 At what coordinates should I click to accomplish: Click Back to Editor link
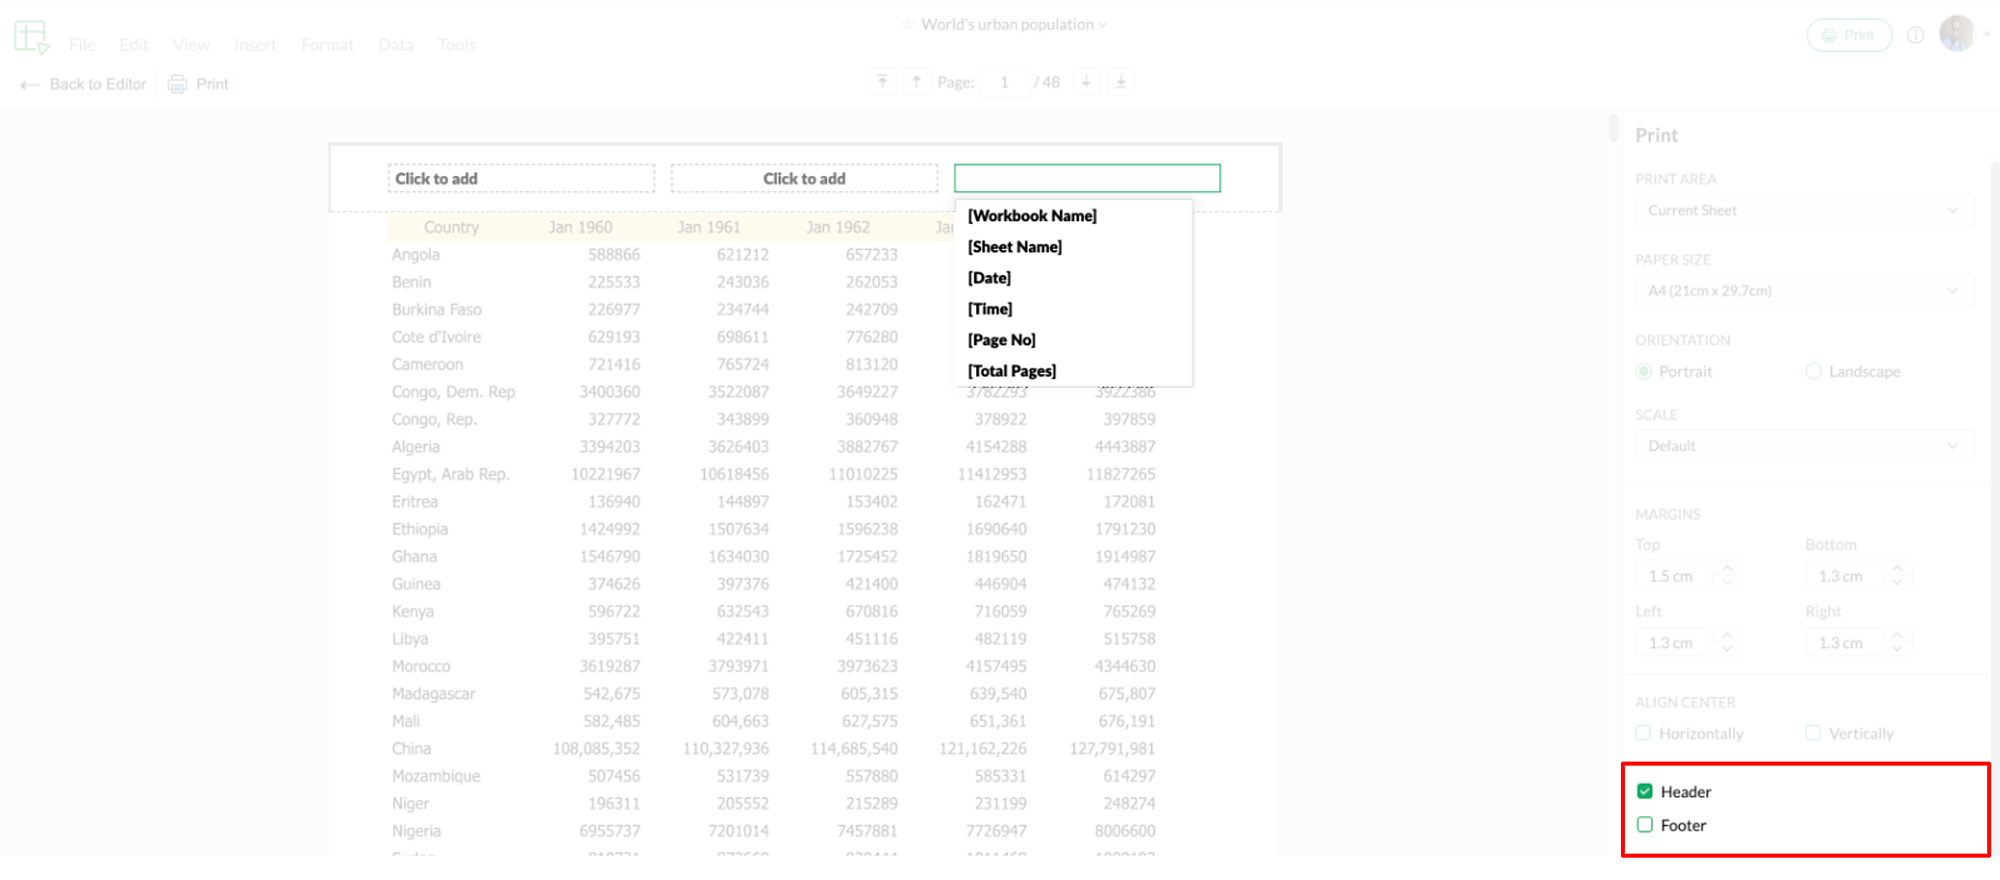point(98,84)
